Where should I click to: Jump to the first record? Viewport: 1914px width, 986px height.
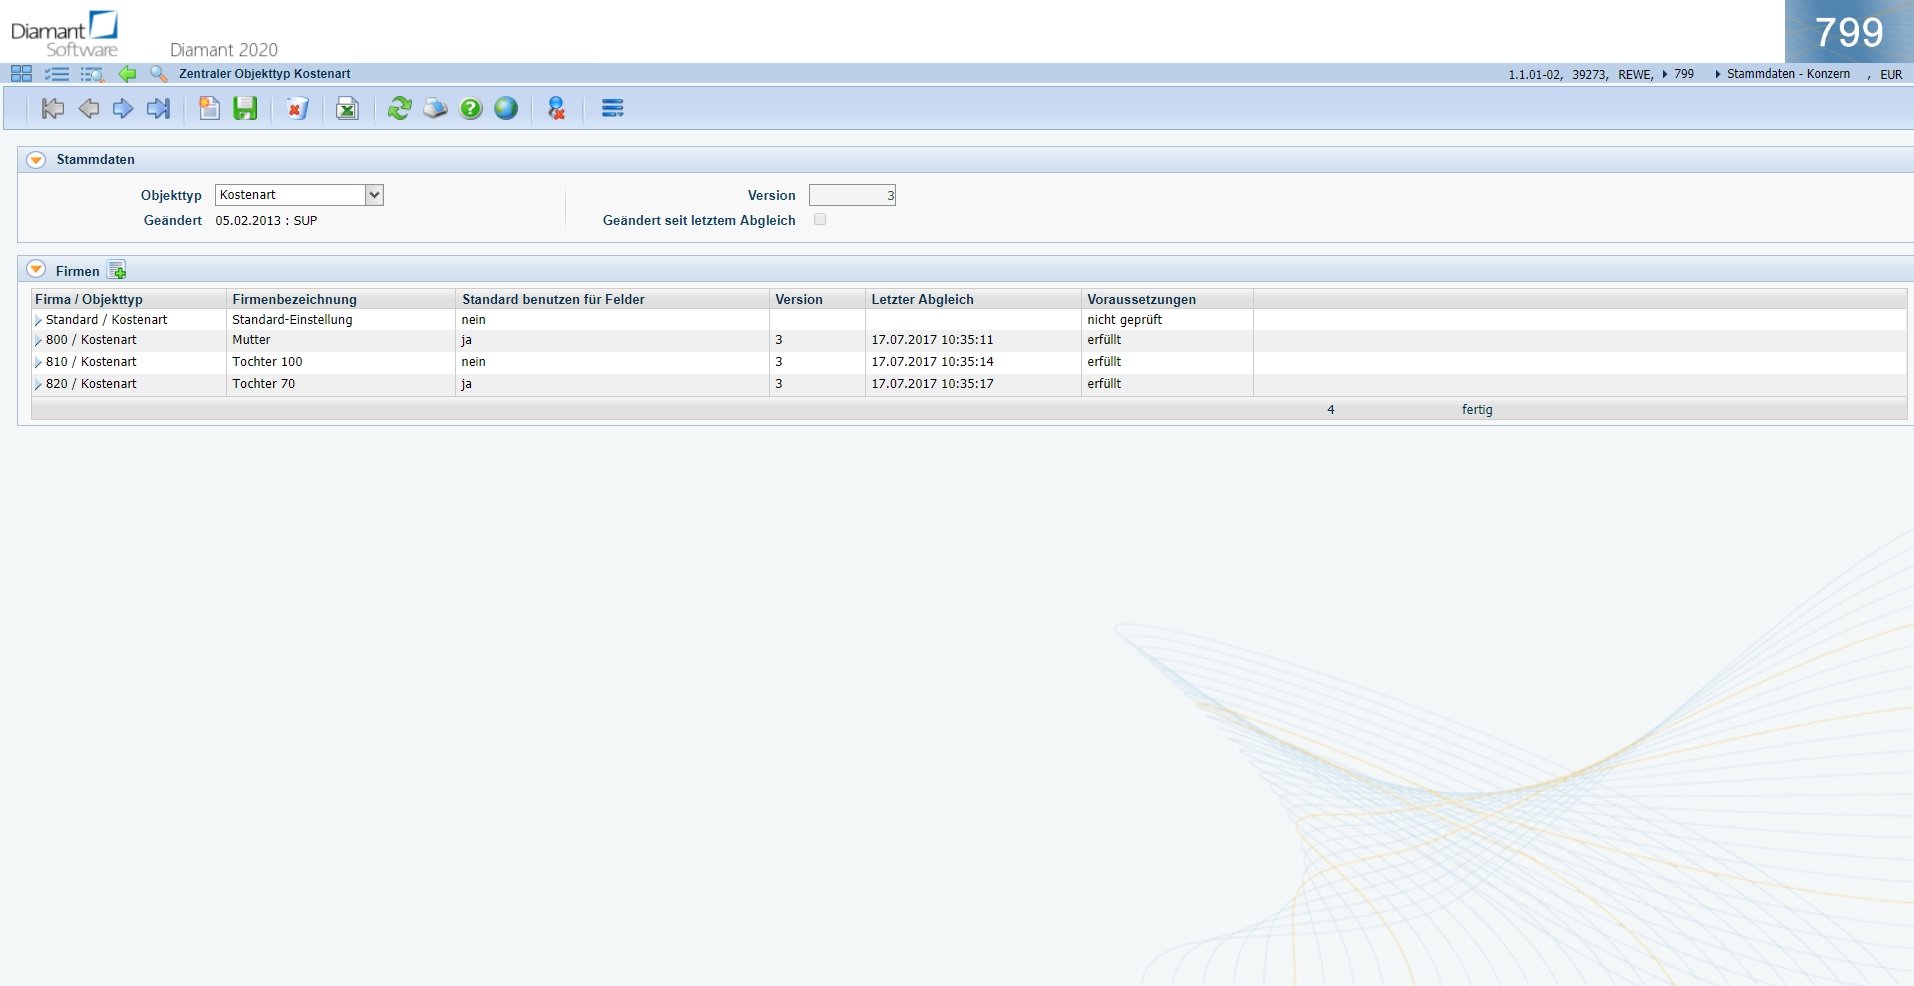coord(53,109)
